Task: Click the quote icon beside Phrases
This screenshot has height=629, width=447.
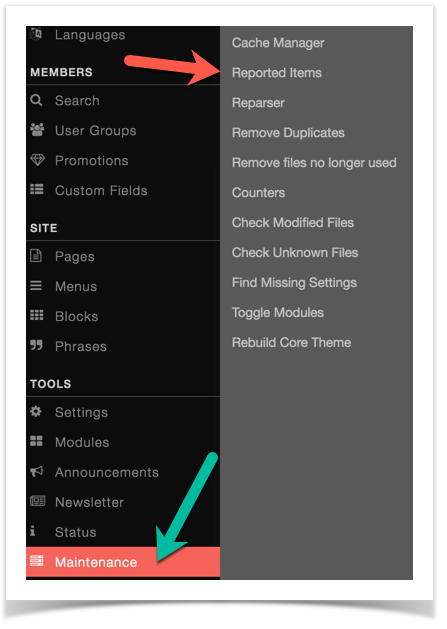Action: pos(36,345)
